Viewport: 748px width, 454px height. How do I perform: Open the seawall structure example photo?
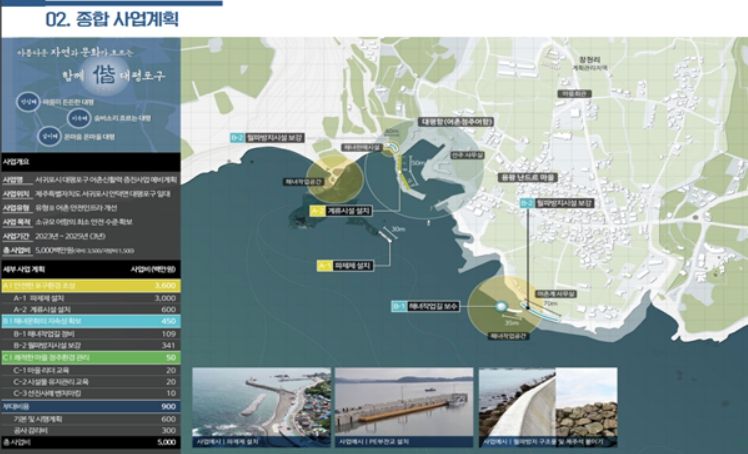(548, 407)
